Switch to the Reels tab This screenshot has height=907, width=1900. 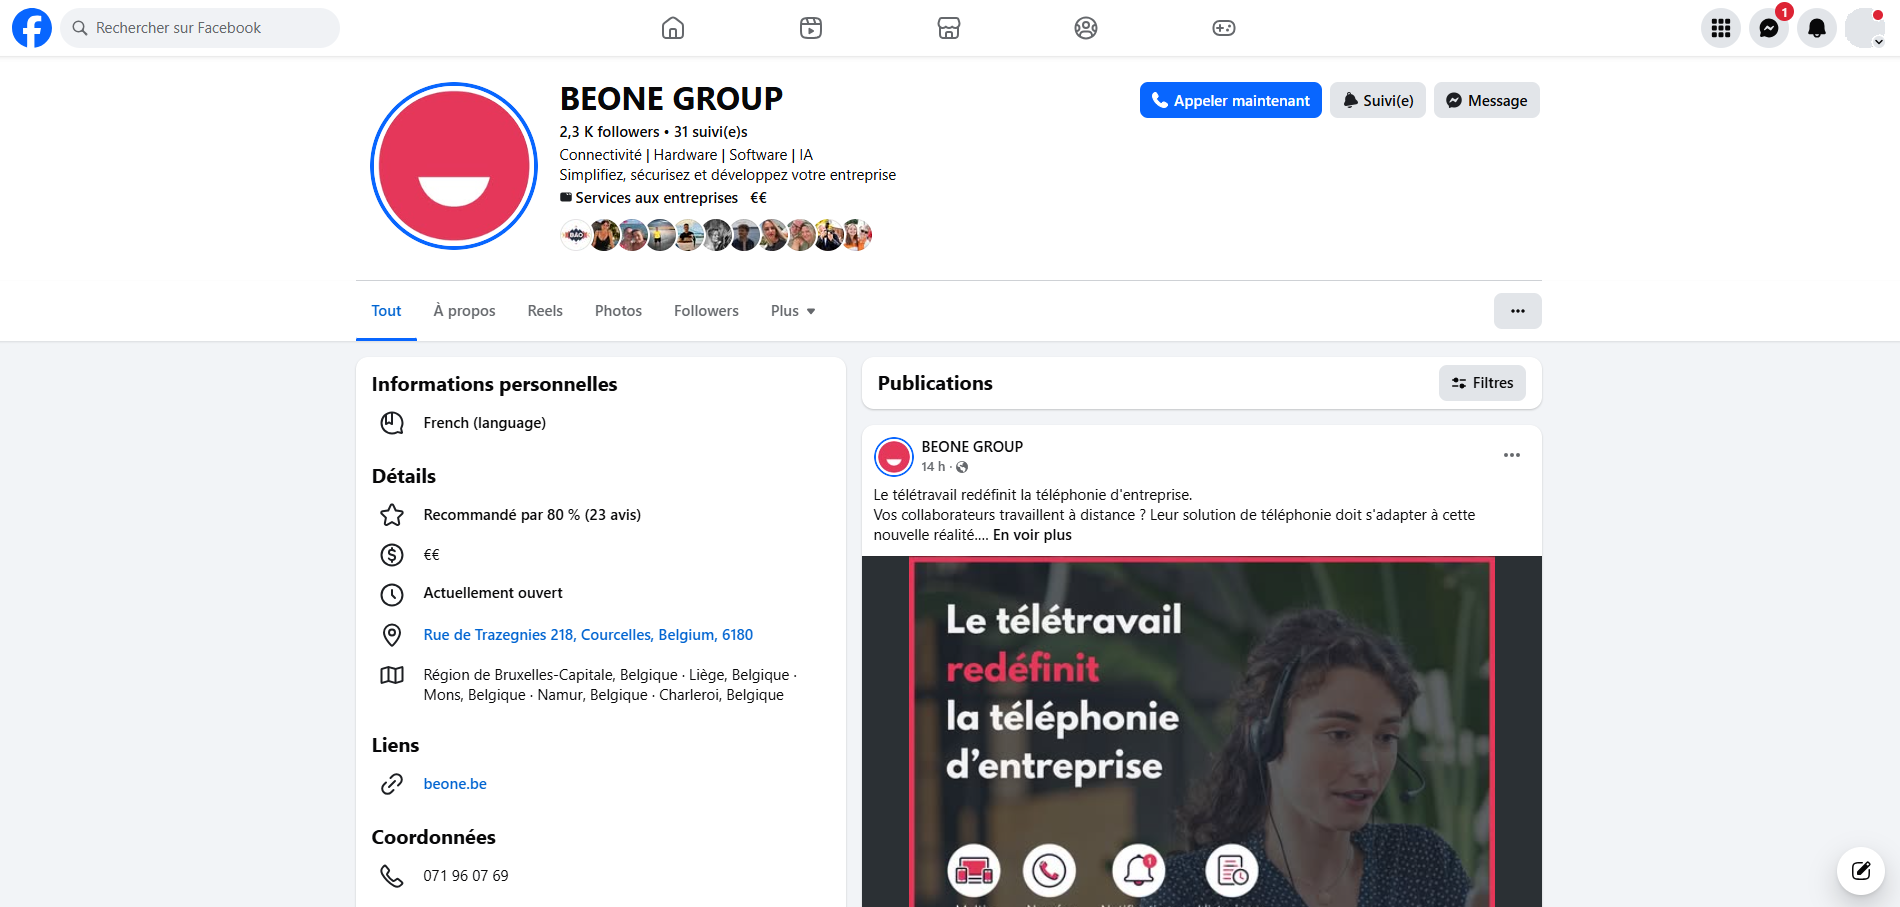point(545,311)
